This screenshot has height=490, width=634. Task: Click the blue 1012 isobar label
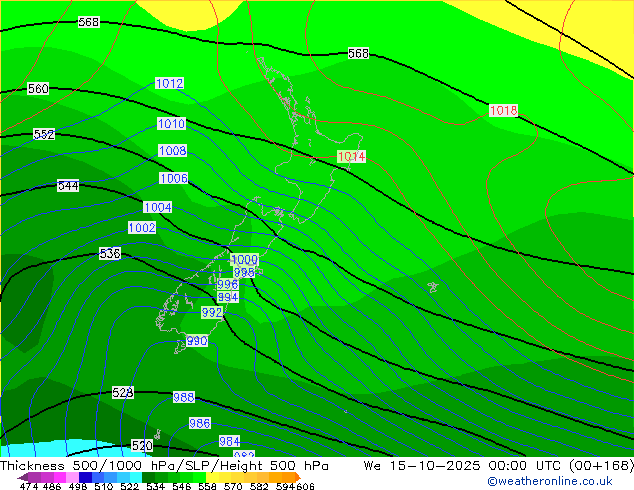click(169, 83)
